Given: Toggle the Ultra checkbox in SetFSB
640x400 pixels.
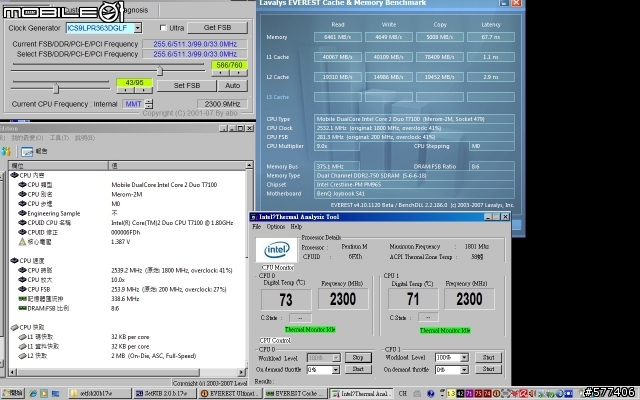Looking at the screenshot, I should click(x=163, y=28).
